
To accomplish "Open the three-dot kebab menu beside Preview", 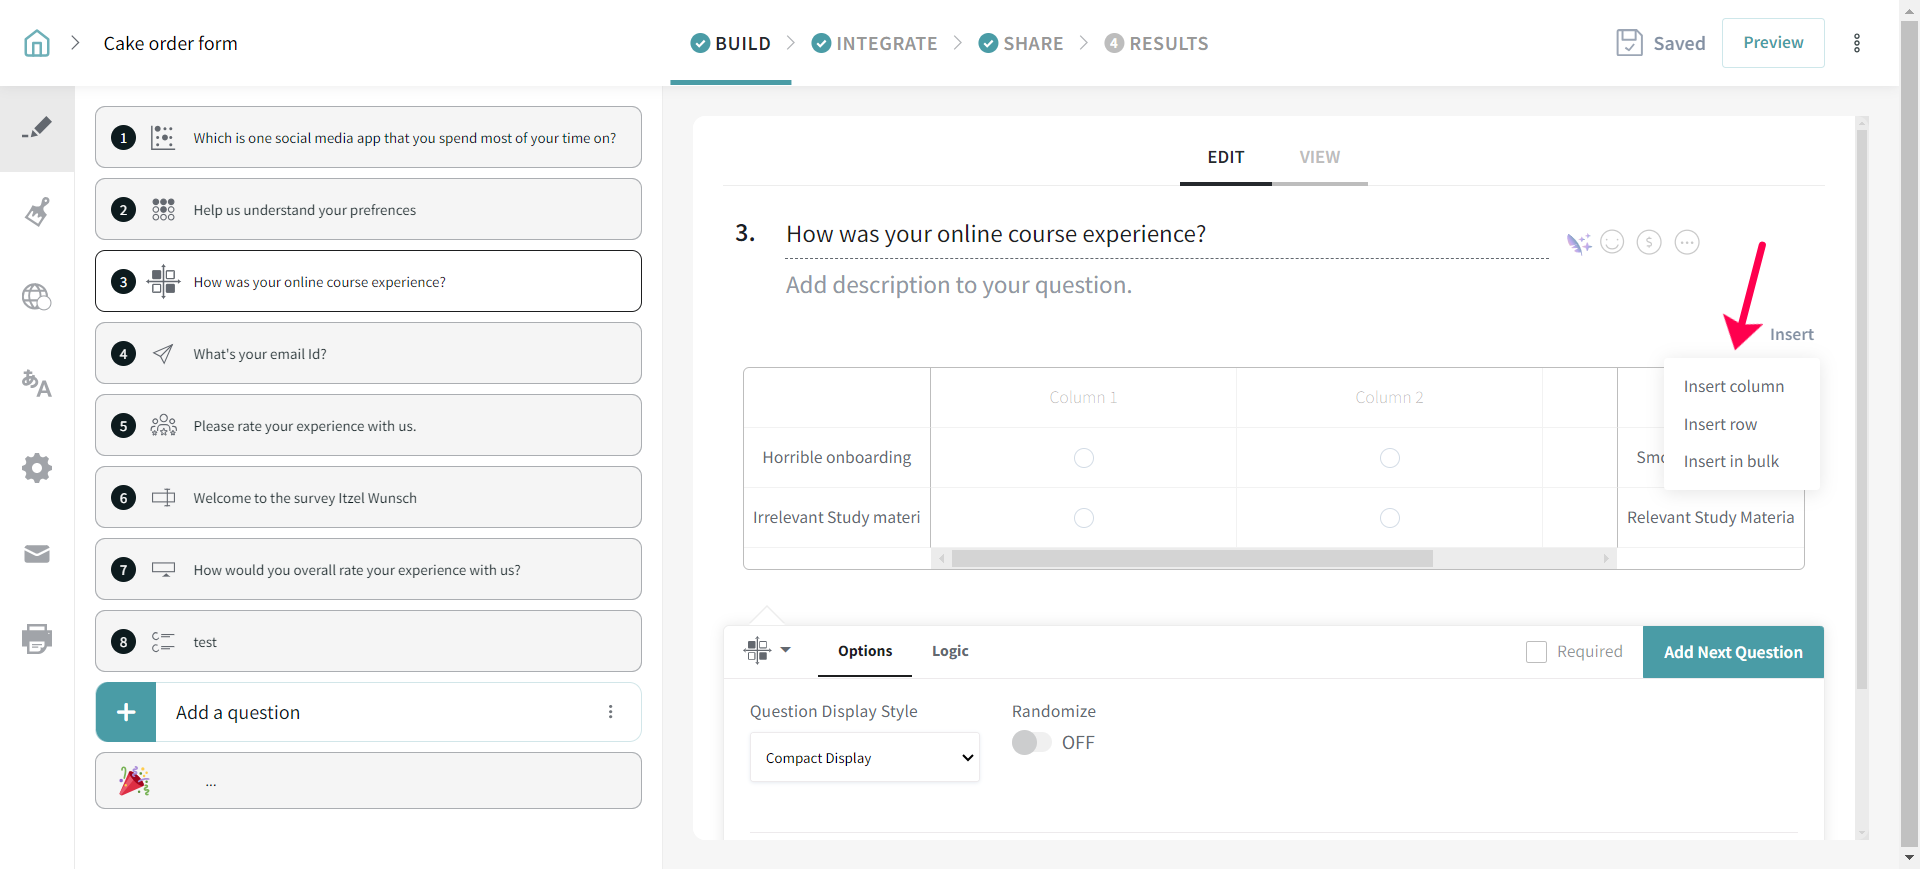I will click(1857, 43).
